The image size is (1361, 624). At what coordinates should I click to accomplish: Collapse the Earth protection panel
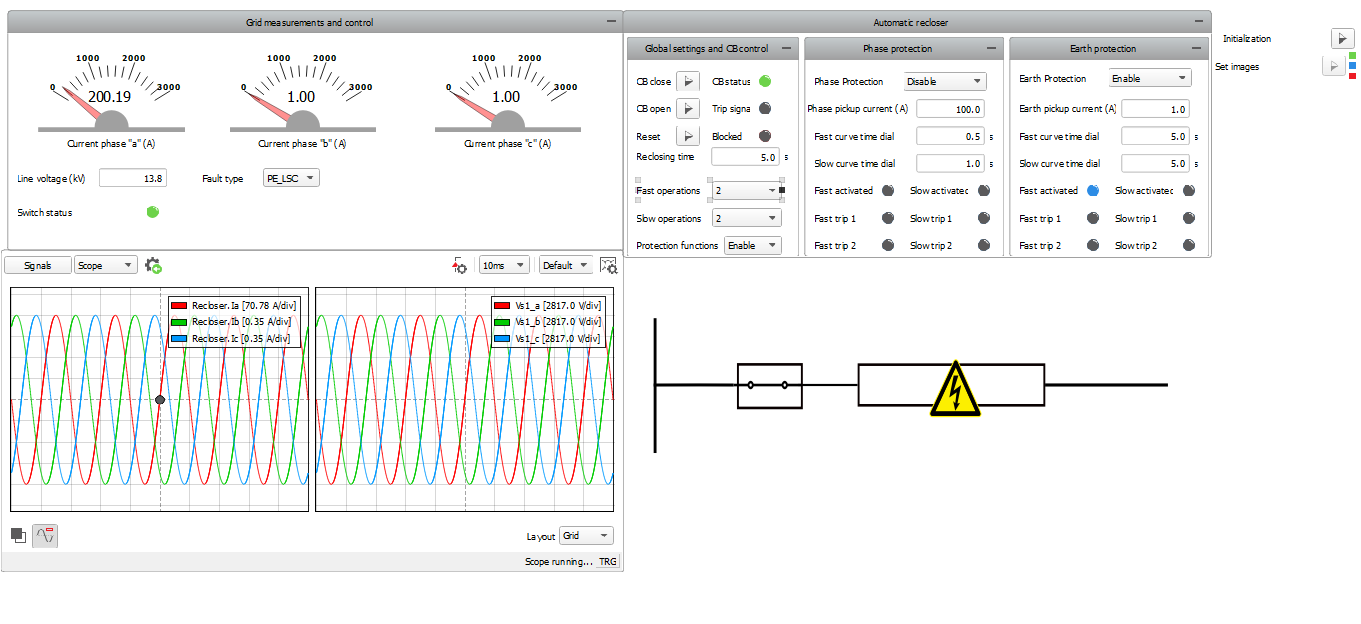pyautogui.click(x=1197, y=48)
